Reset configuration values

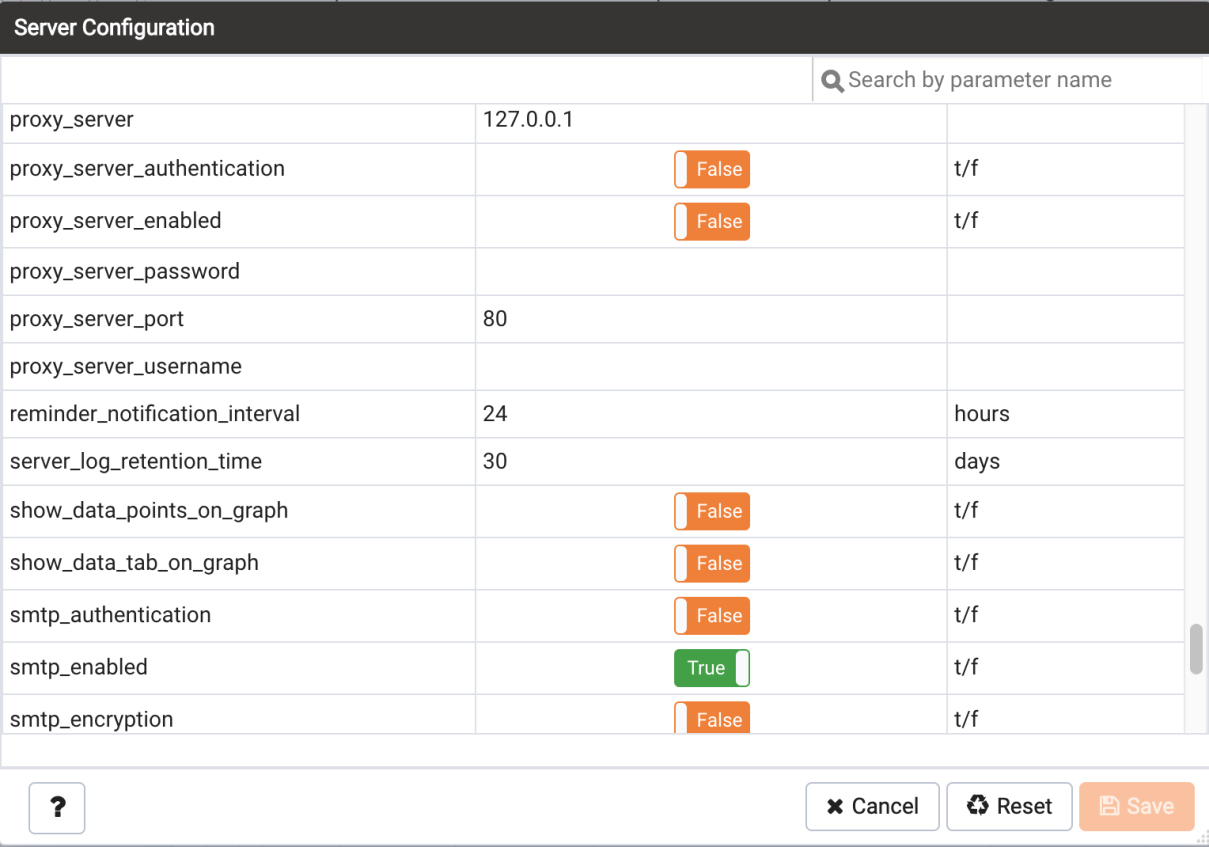click(1009, 807)
